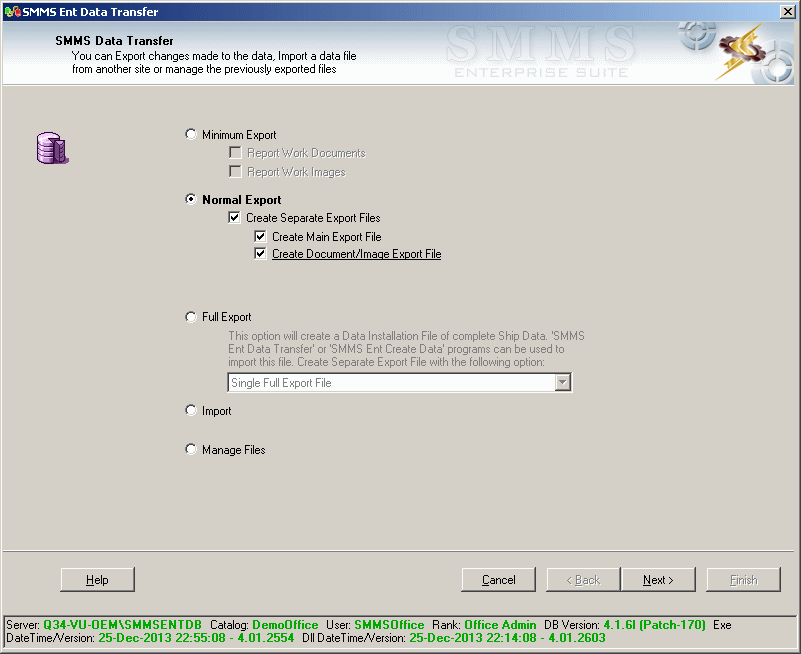Click the Help button
Viewport: 801px width, 654px height.
coord(97,579)
